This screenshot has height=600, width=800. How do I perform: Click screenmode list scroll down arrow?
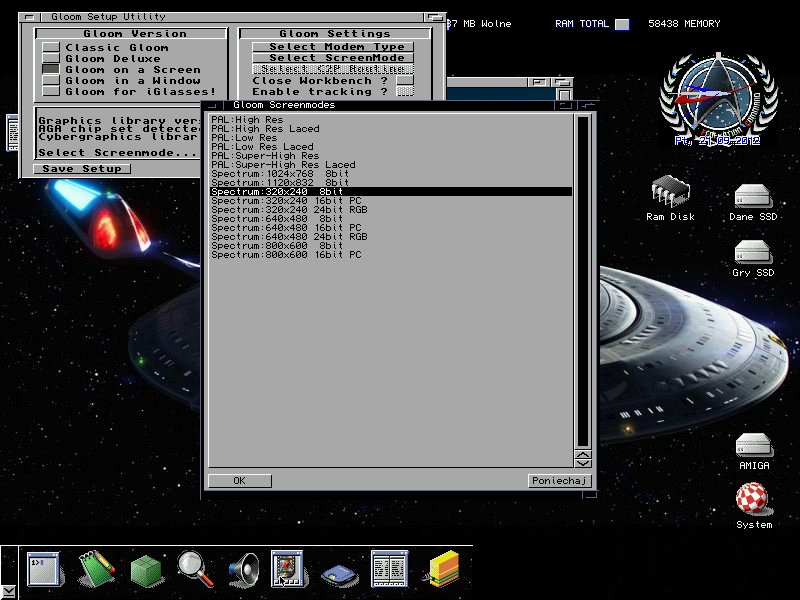tap(583, 463)
